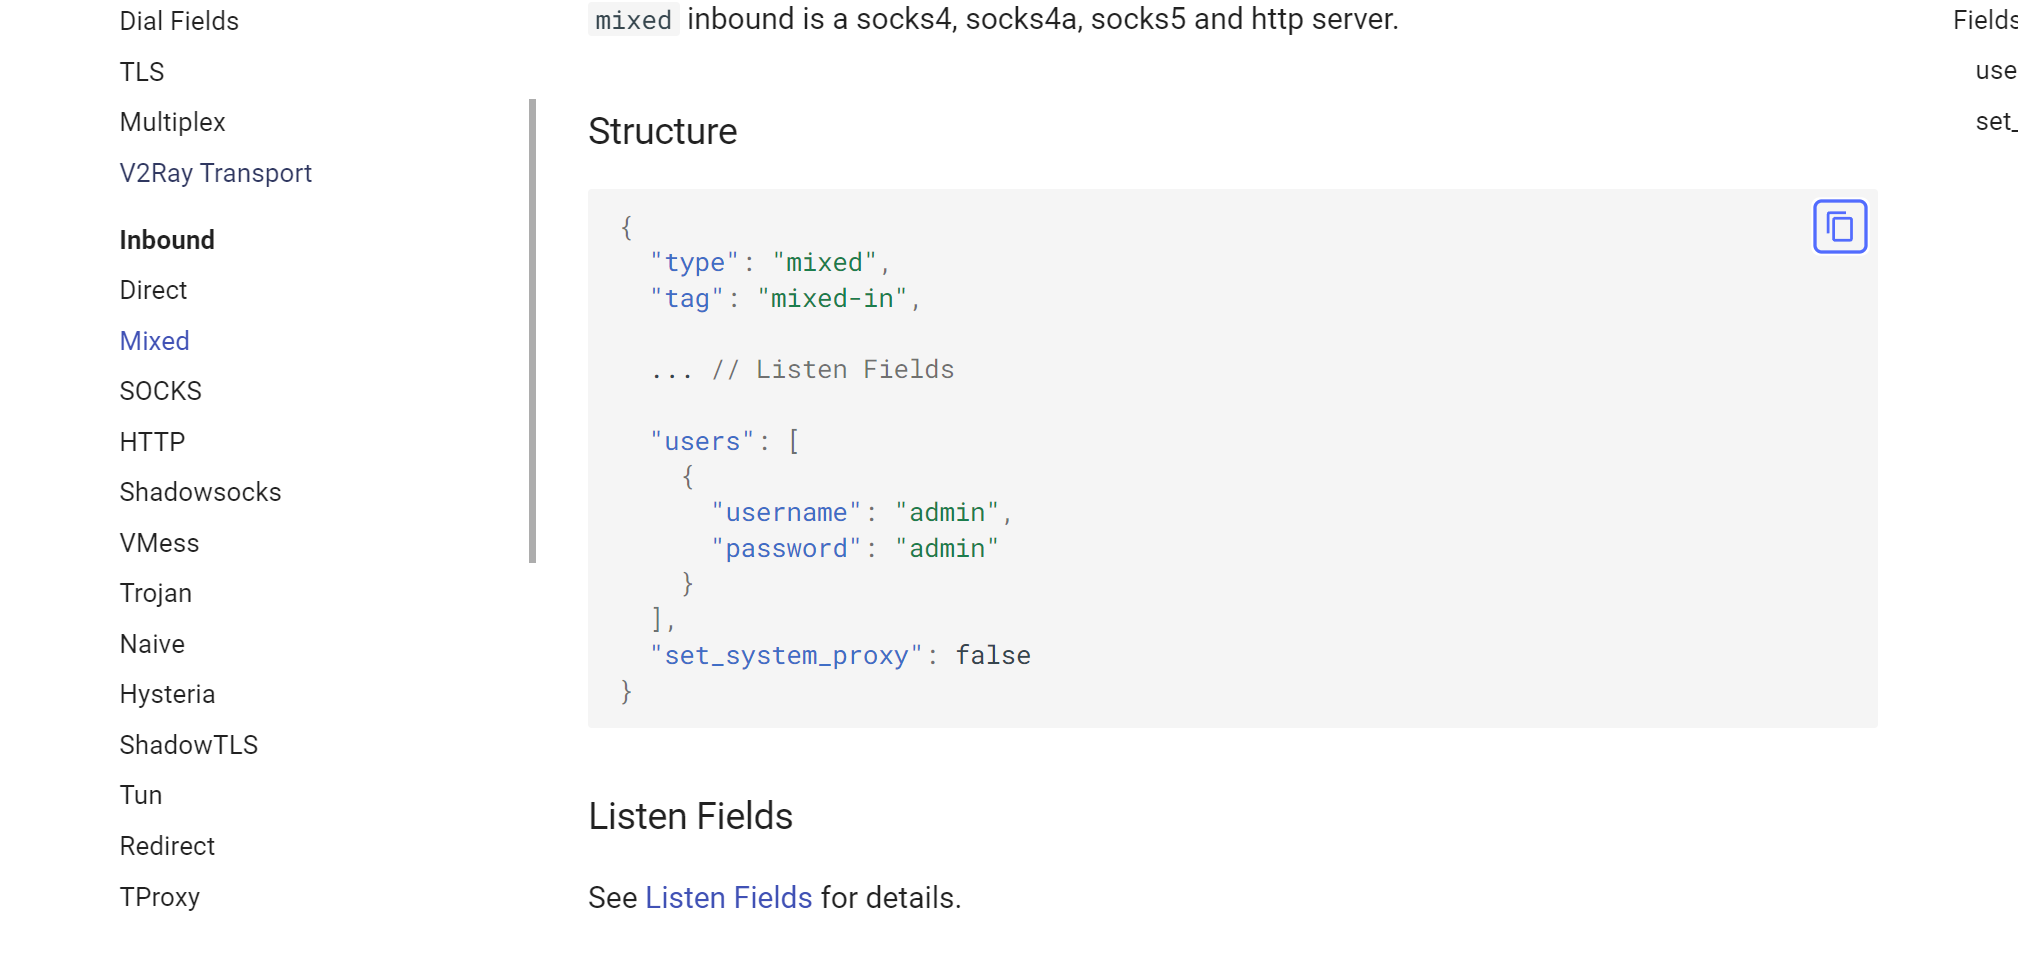Open the TProxy inbound page
Viewport: 2018px width, 966px height.
coord(160,896)
